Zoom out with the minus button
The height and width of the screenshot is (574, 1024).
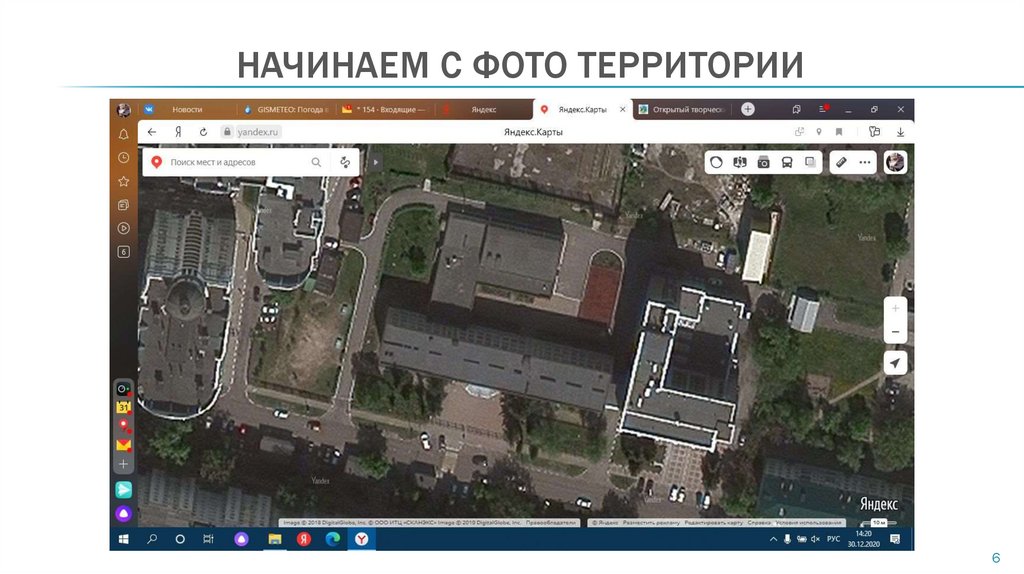pos(895,333)
